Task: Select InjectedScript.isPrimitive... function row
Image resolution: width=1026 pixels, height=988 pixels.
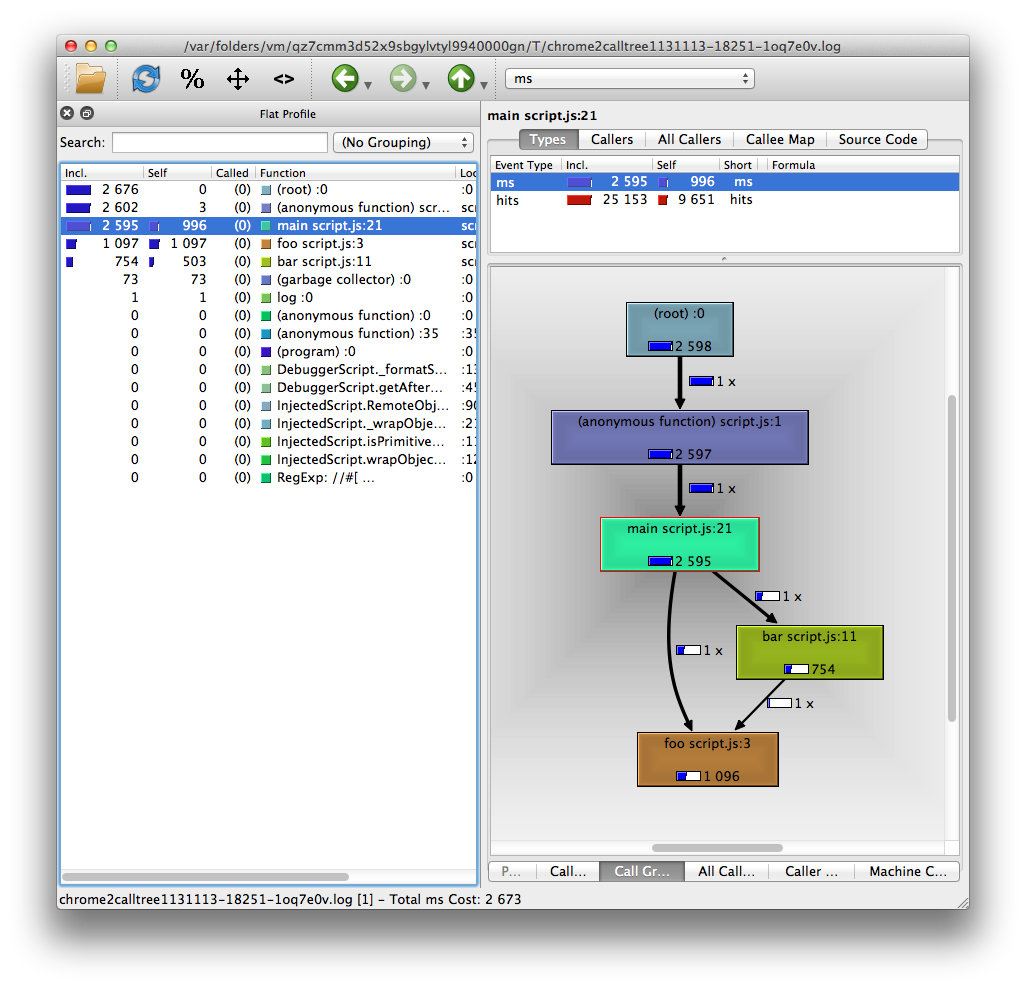Action: tap(268, 442)
